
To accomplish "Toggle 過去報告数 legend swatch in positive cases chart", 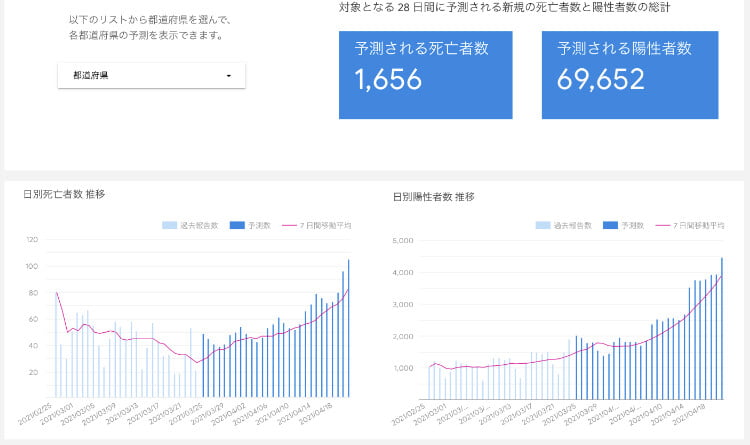I will point(543,226).
